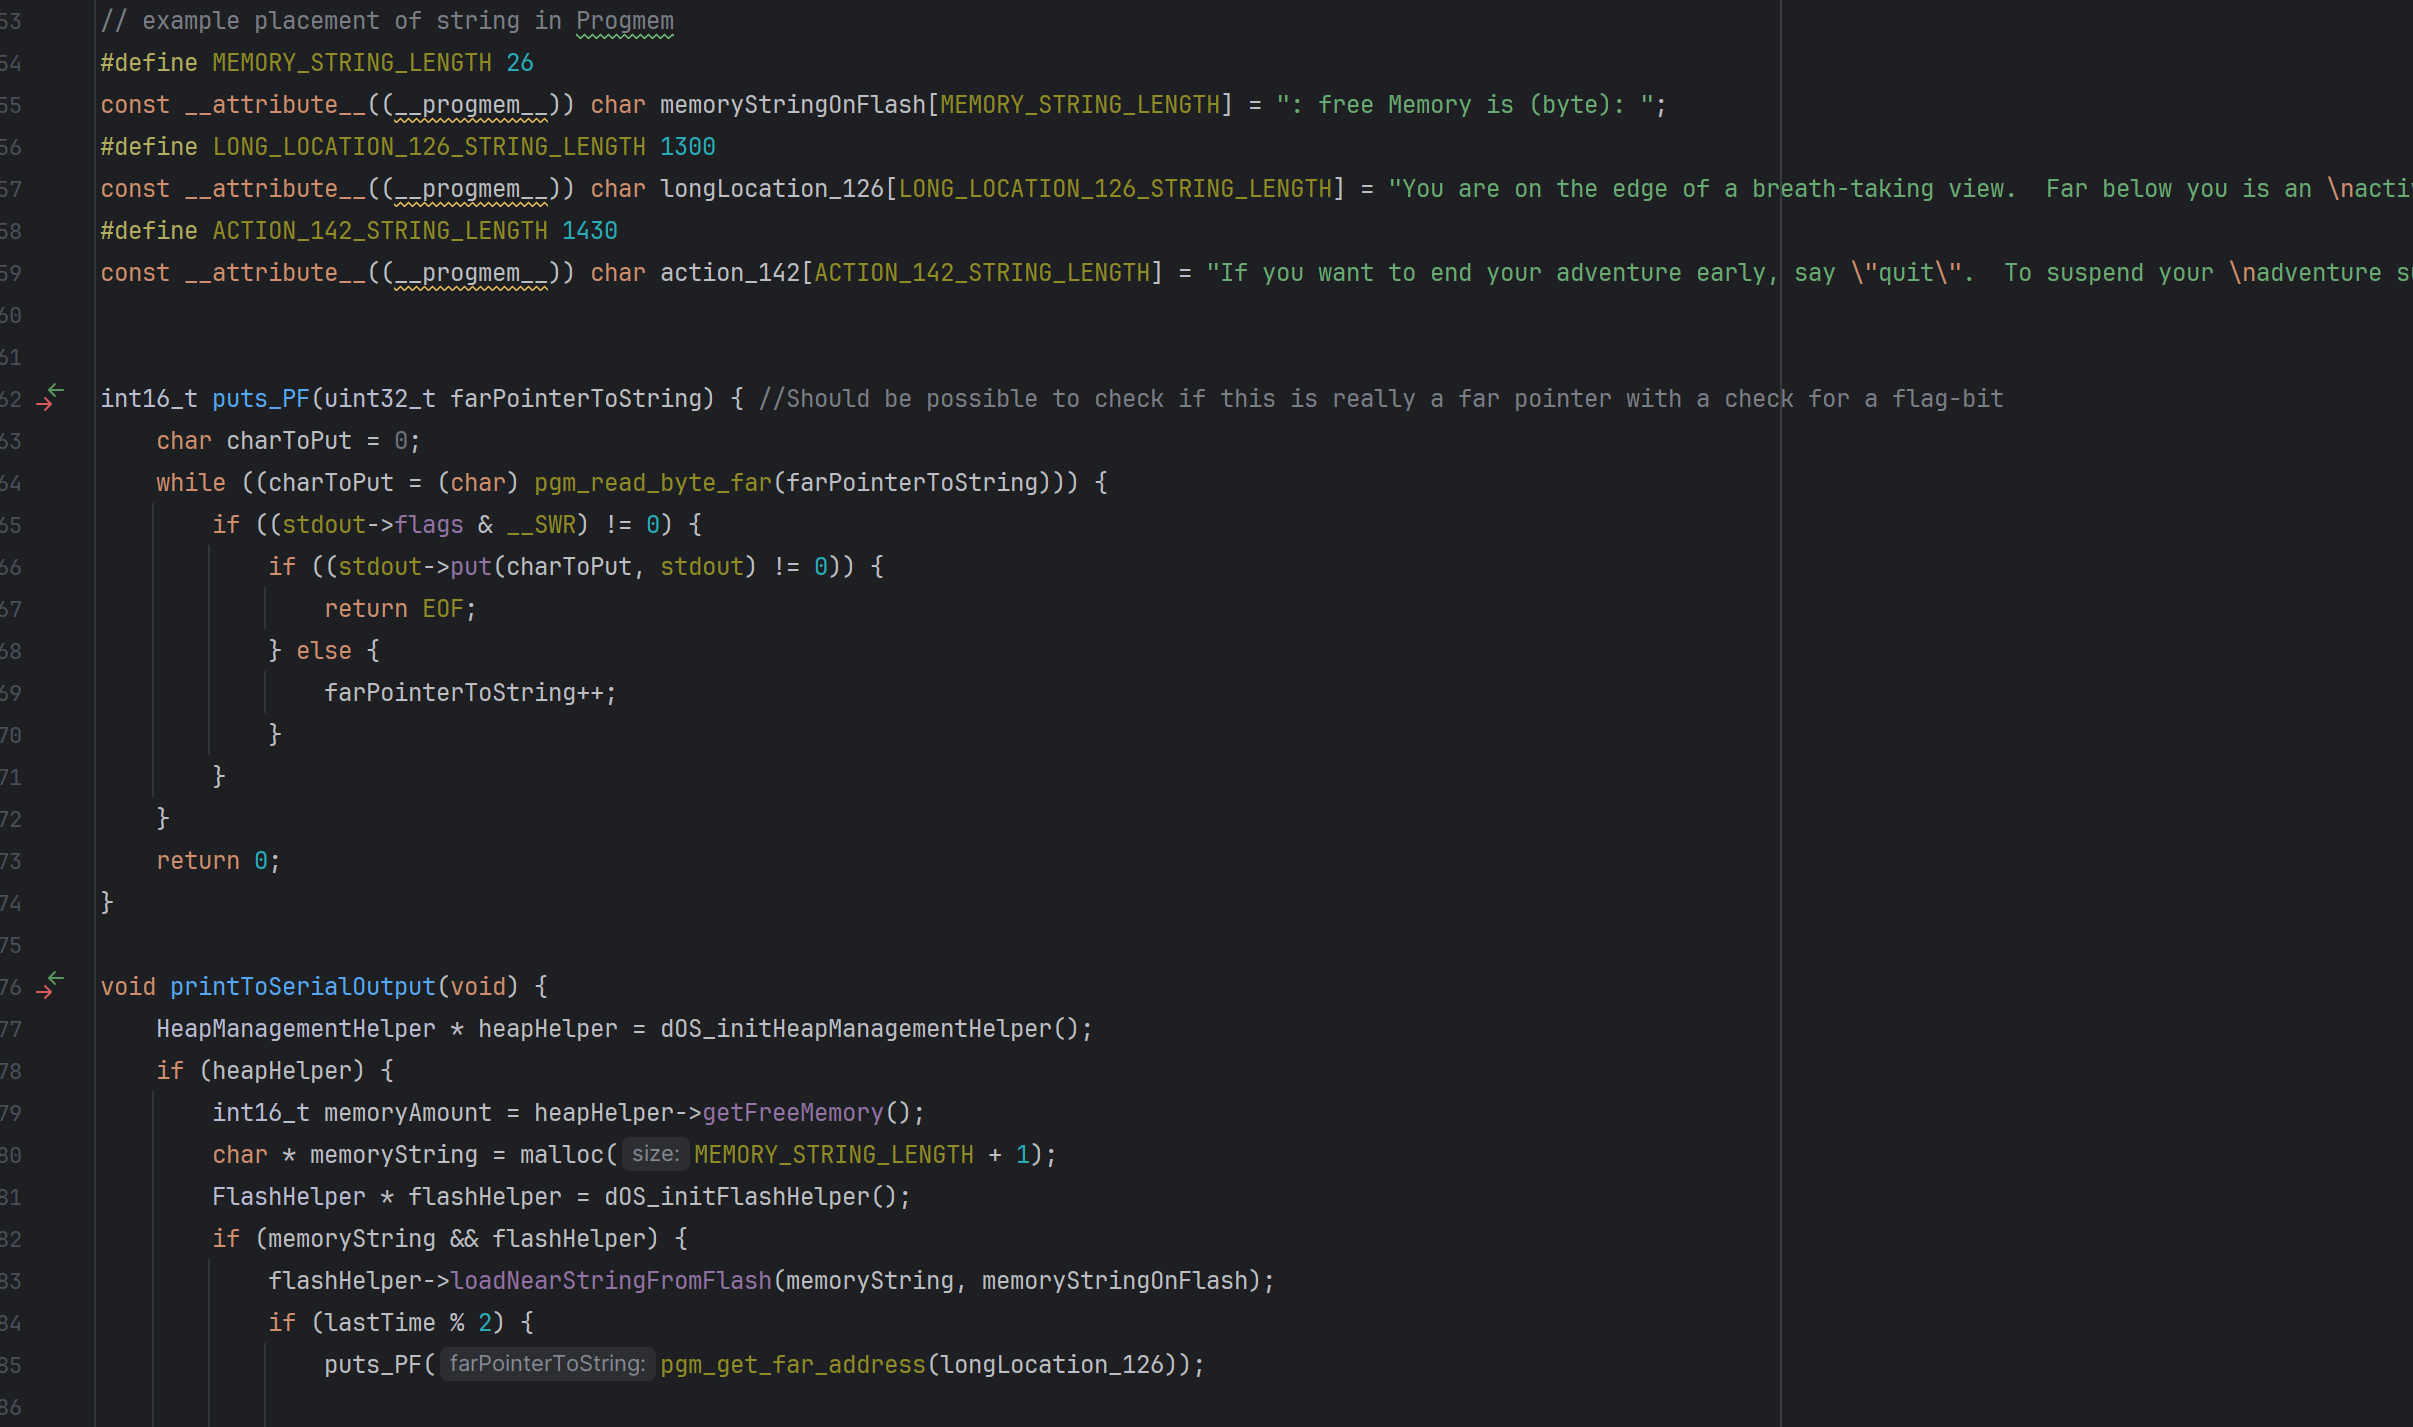2413x1427 pixels.
Task: Click the declaration gutter icon beside puts_PF
Action: (x=49, y=397)
